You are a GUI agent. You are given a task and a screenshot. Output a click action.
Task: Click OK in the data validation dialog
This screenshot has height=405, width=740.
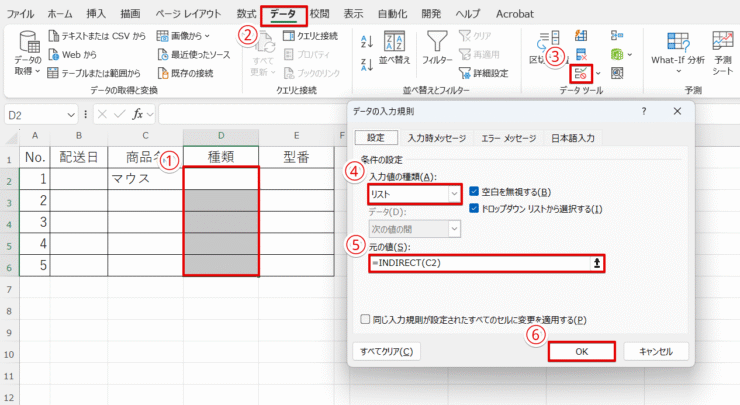tap(582, 352)
